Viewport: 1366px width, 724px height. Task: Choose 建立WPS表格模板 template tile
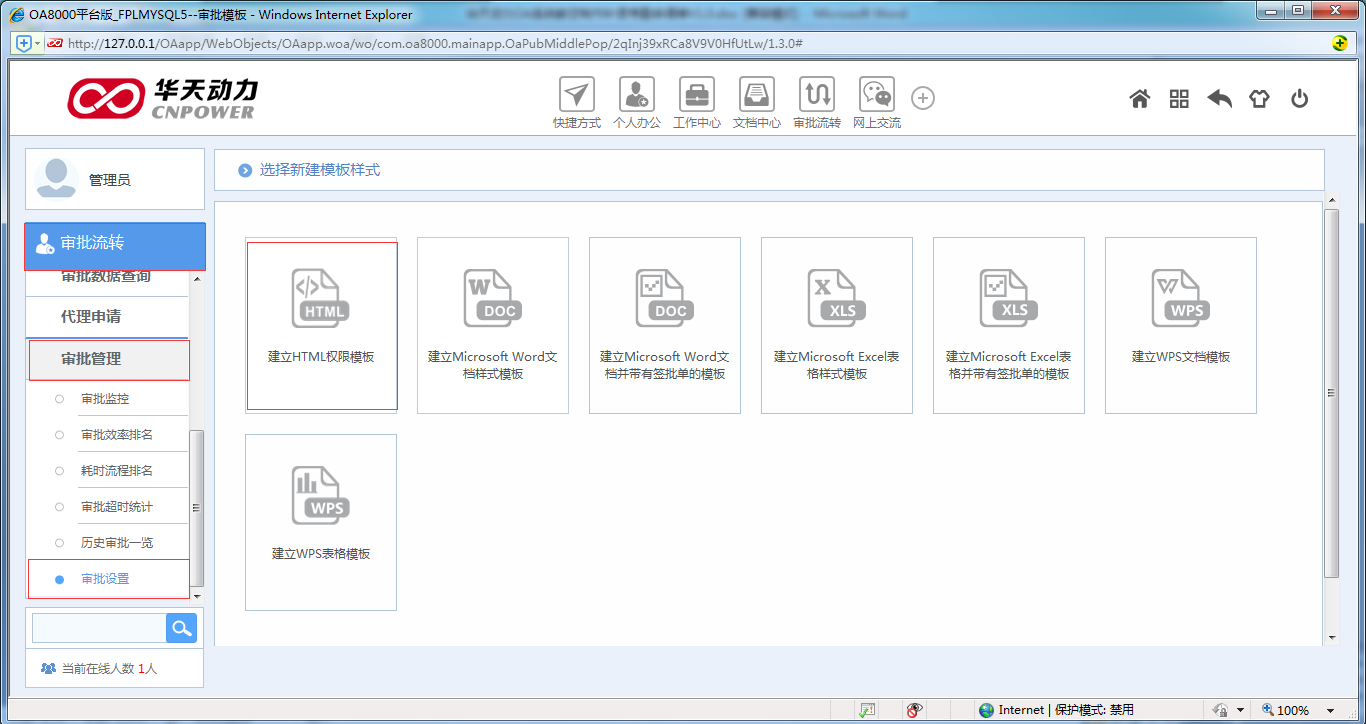[321, 522]
